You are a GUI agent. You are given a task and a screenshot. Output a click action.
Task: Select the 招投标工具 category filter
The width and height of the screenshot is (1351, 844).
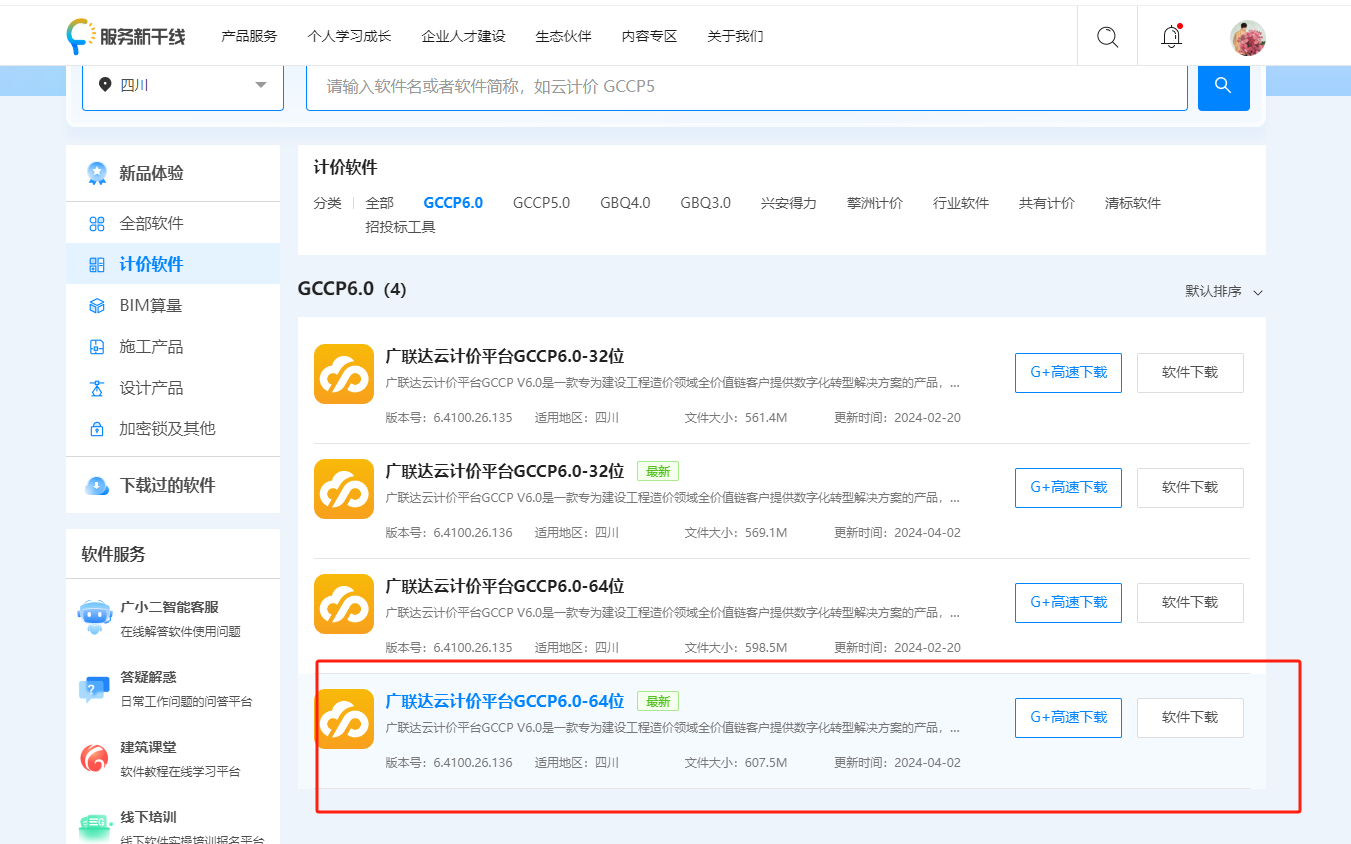[x=400, y=227]
